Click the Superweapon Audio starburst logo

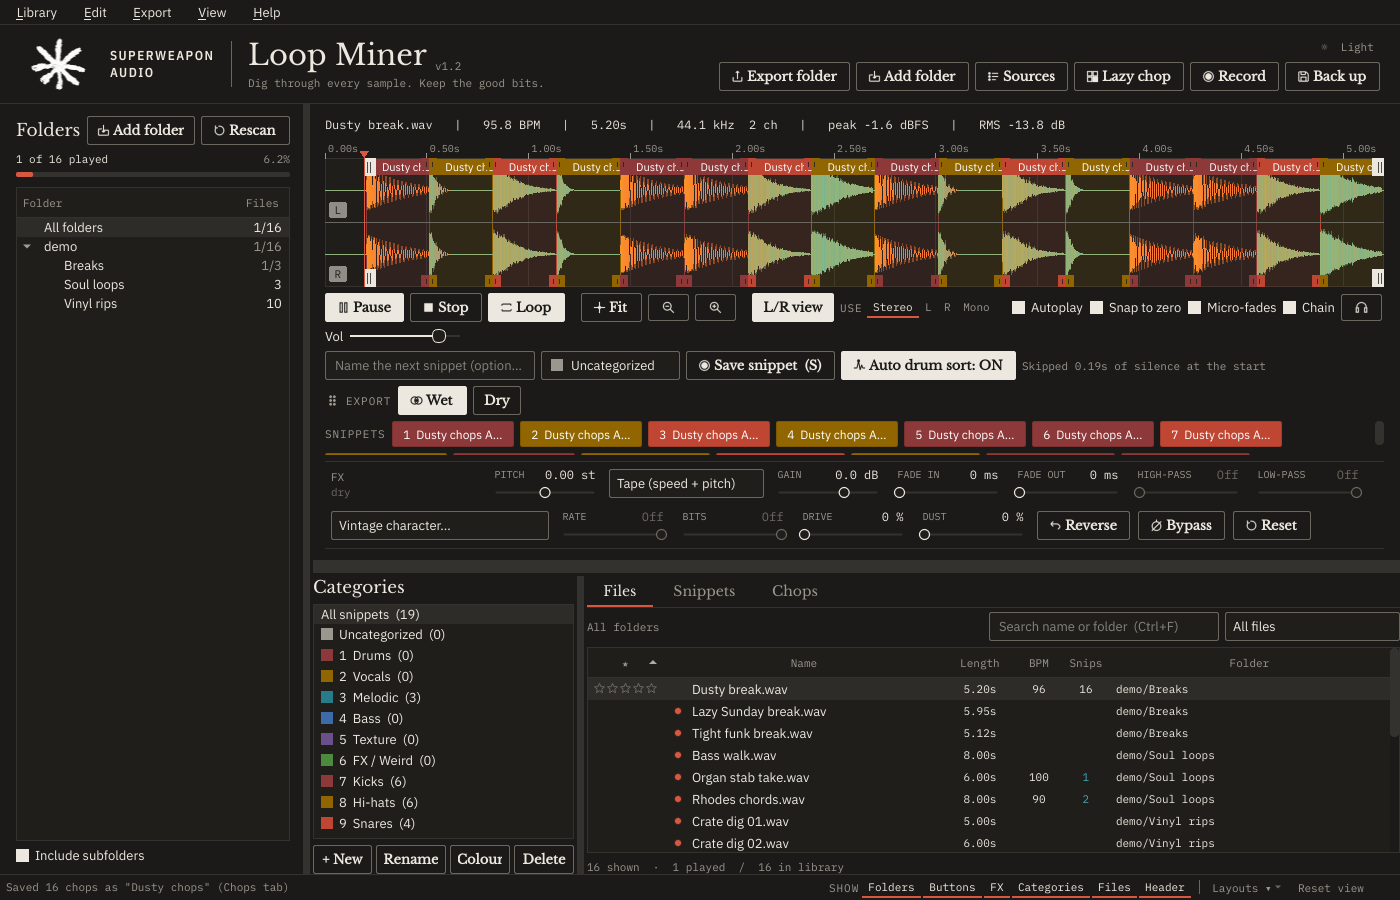(x=58, y=64)
